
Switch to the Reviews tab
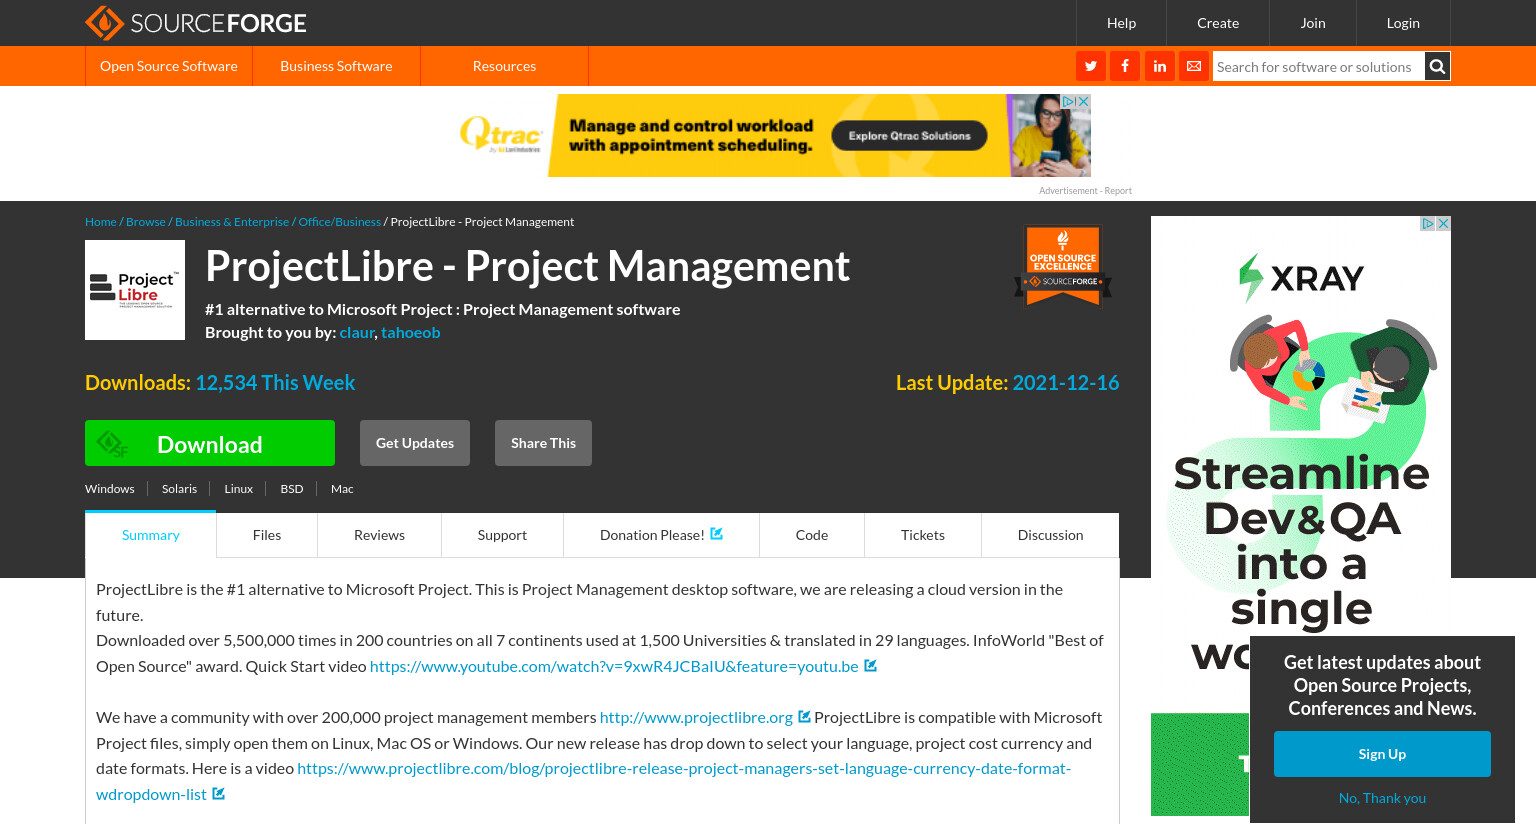pos(379,535)
